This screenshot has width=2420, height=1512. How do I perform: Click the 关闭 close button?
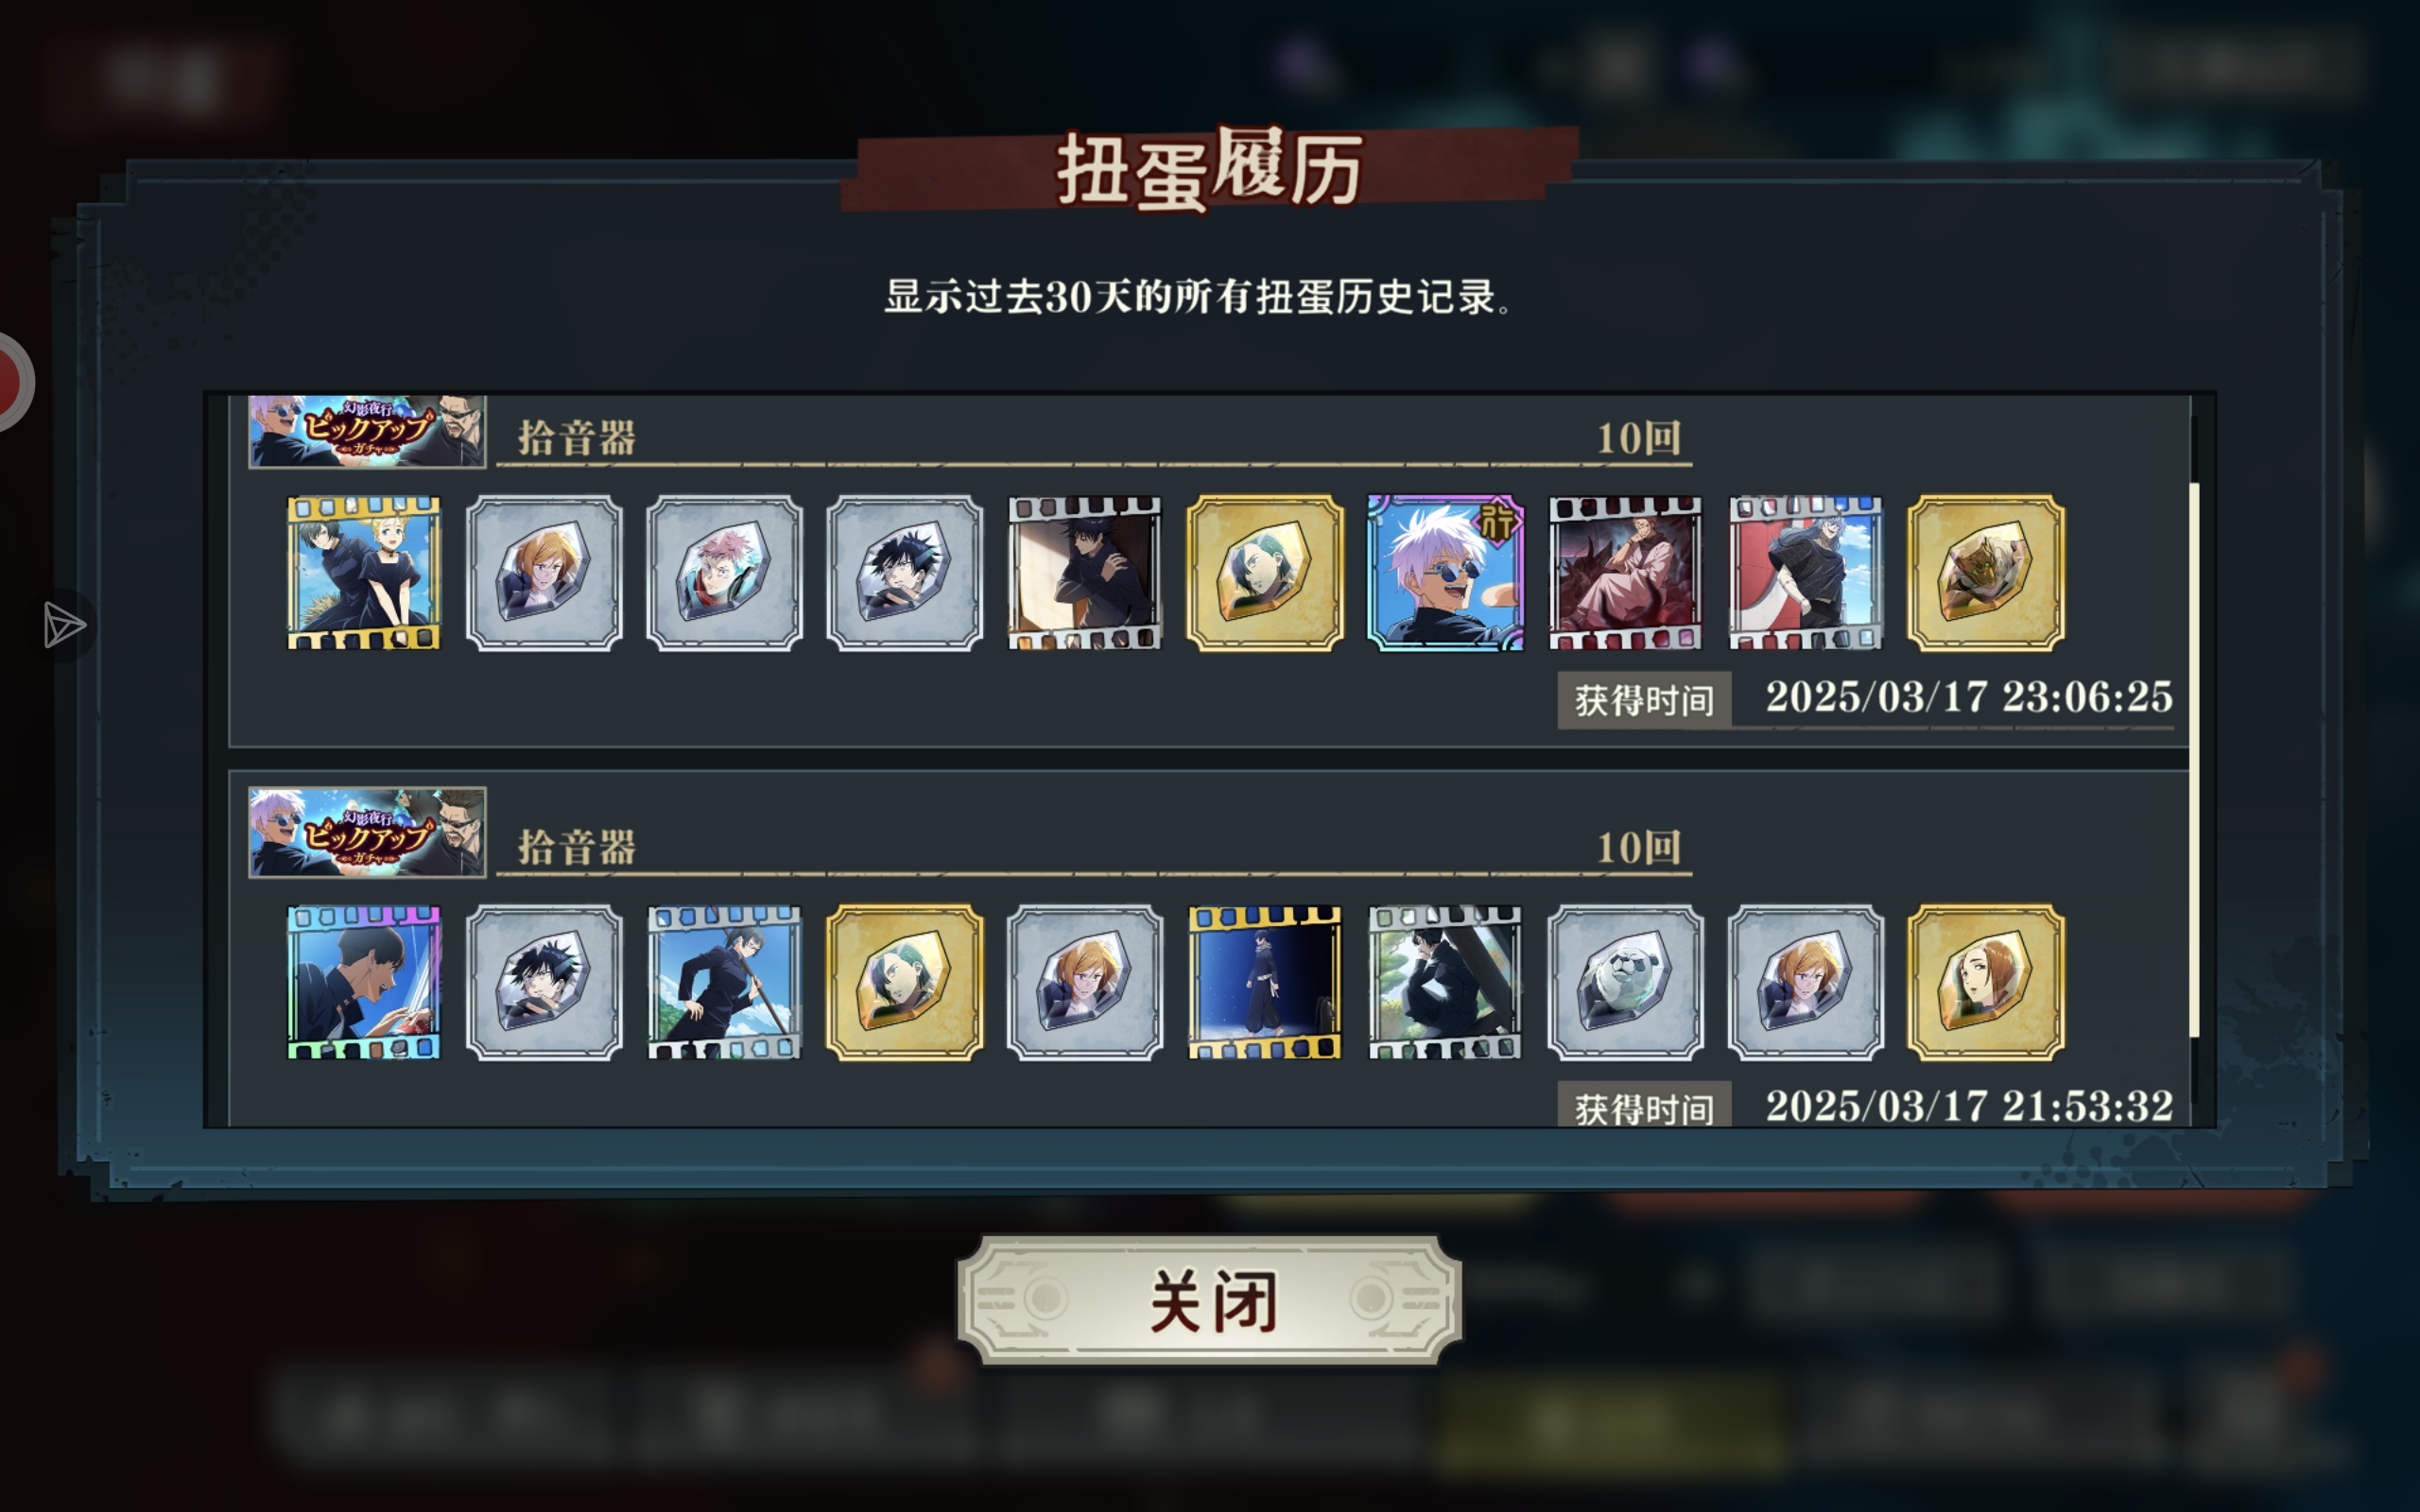tap(1209, 1301)
